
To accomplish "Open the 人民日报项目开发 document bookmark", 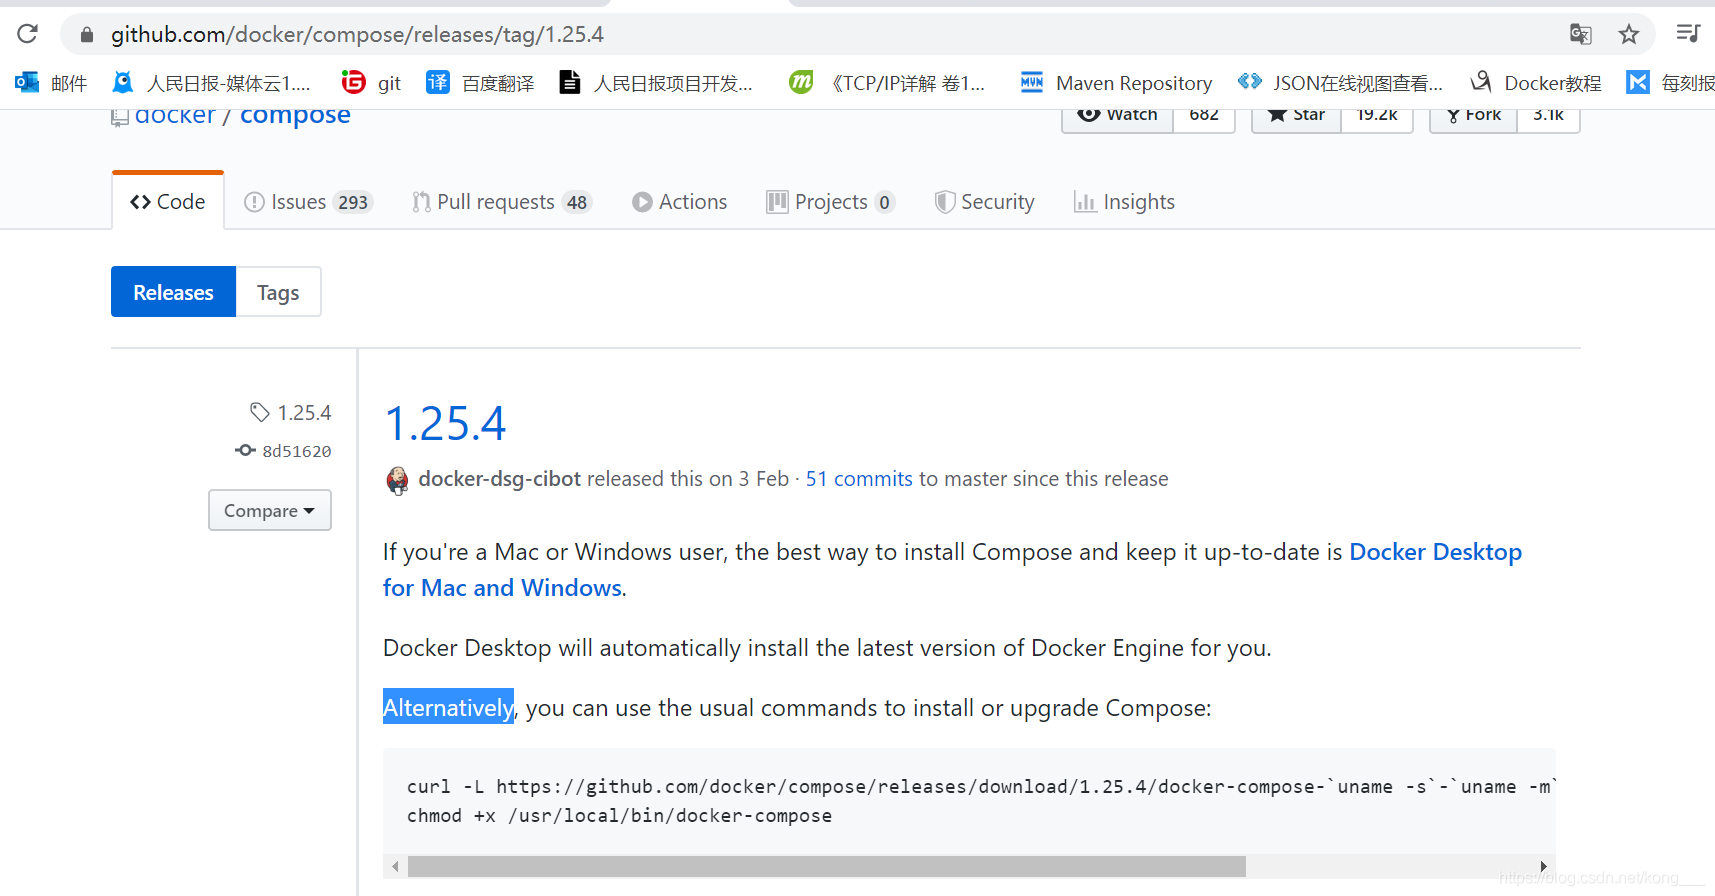I will pos(656,83).
